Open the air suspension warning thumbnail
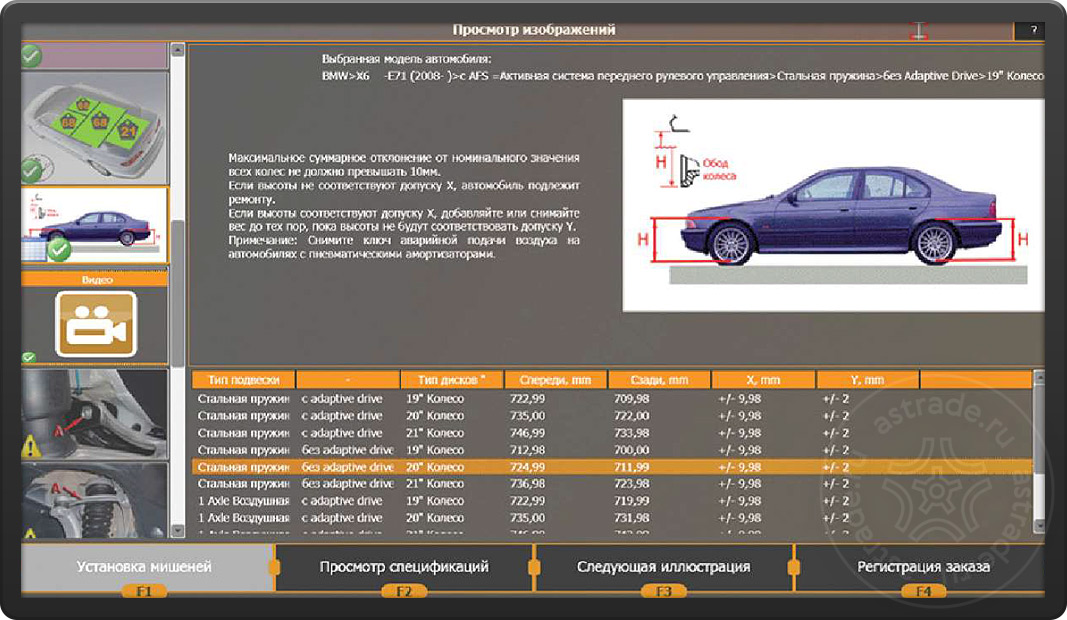 (x=95, y=414)
